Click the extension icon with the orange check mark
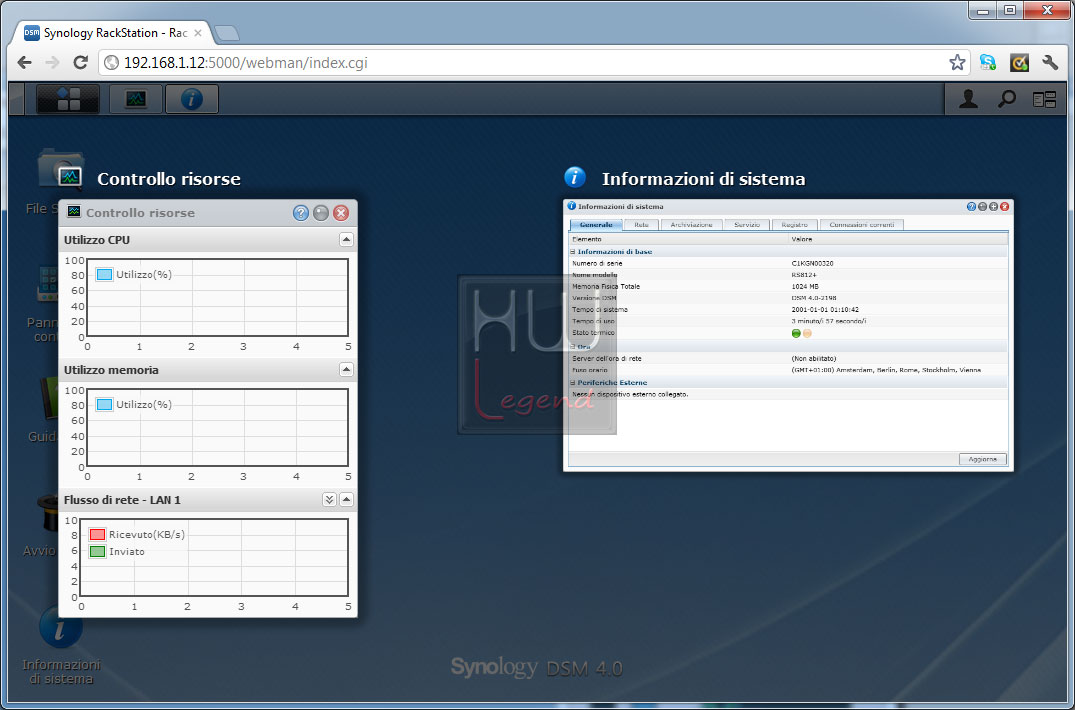The height and width of the screenshot is (710, 1075). click(x=1019, y=63)
